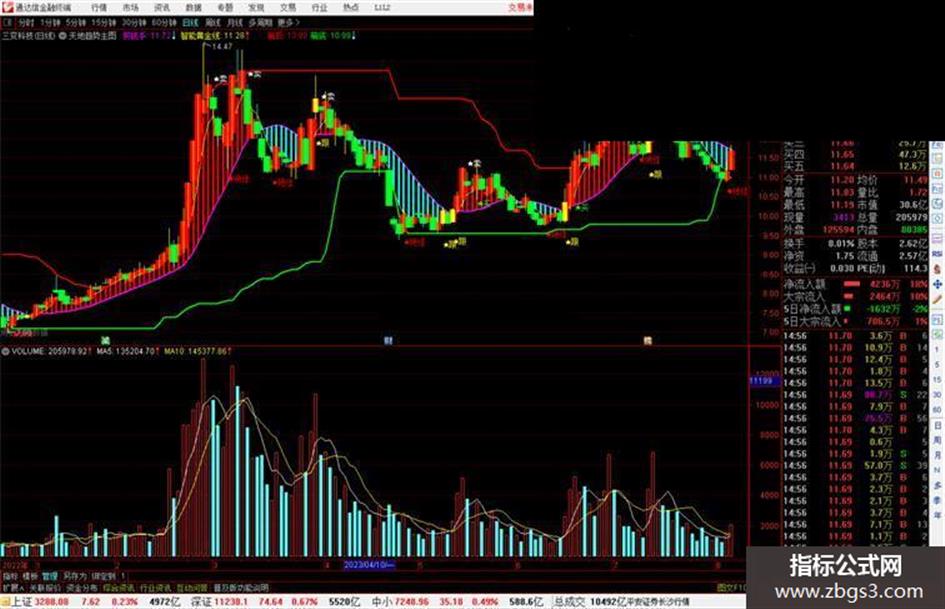The image size is (945, 609).
Task: Open the 热点 menu
Action: click(351, 8)
